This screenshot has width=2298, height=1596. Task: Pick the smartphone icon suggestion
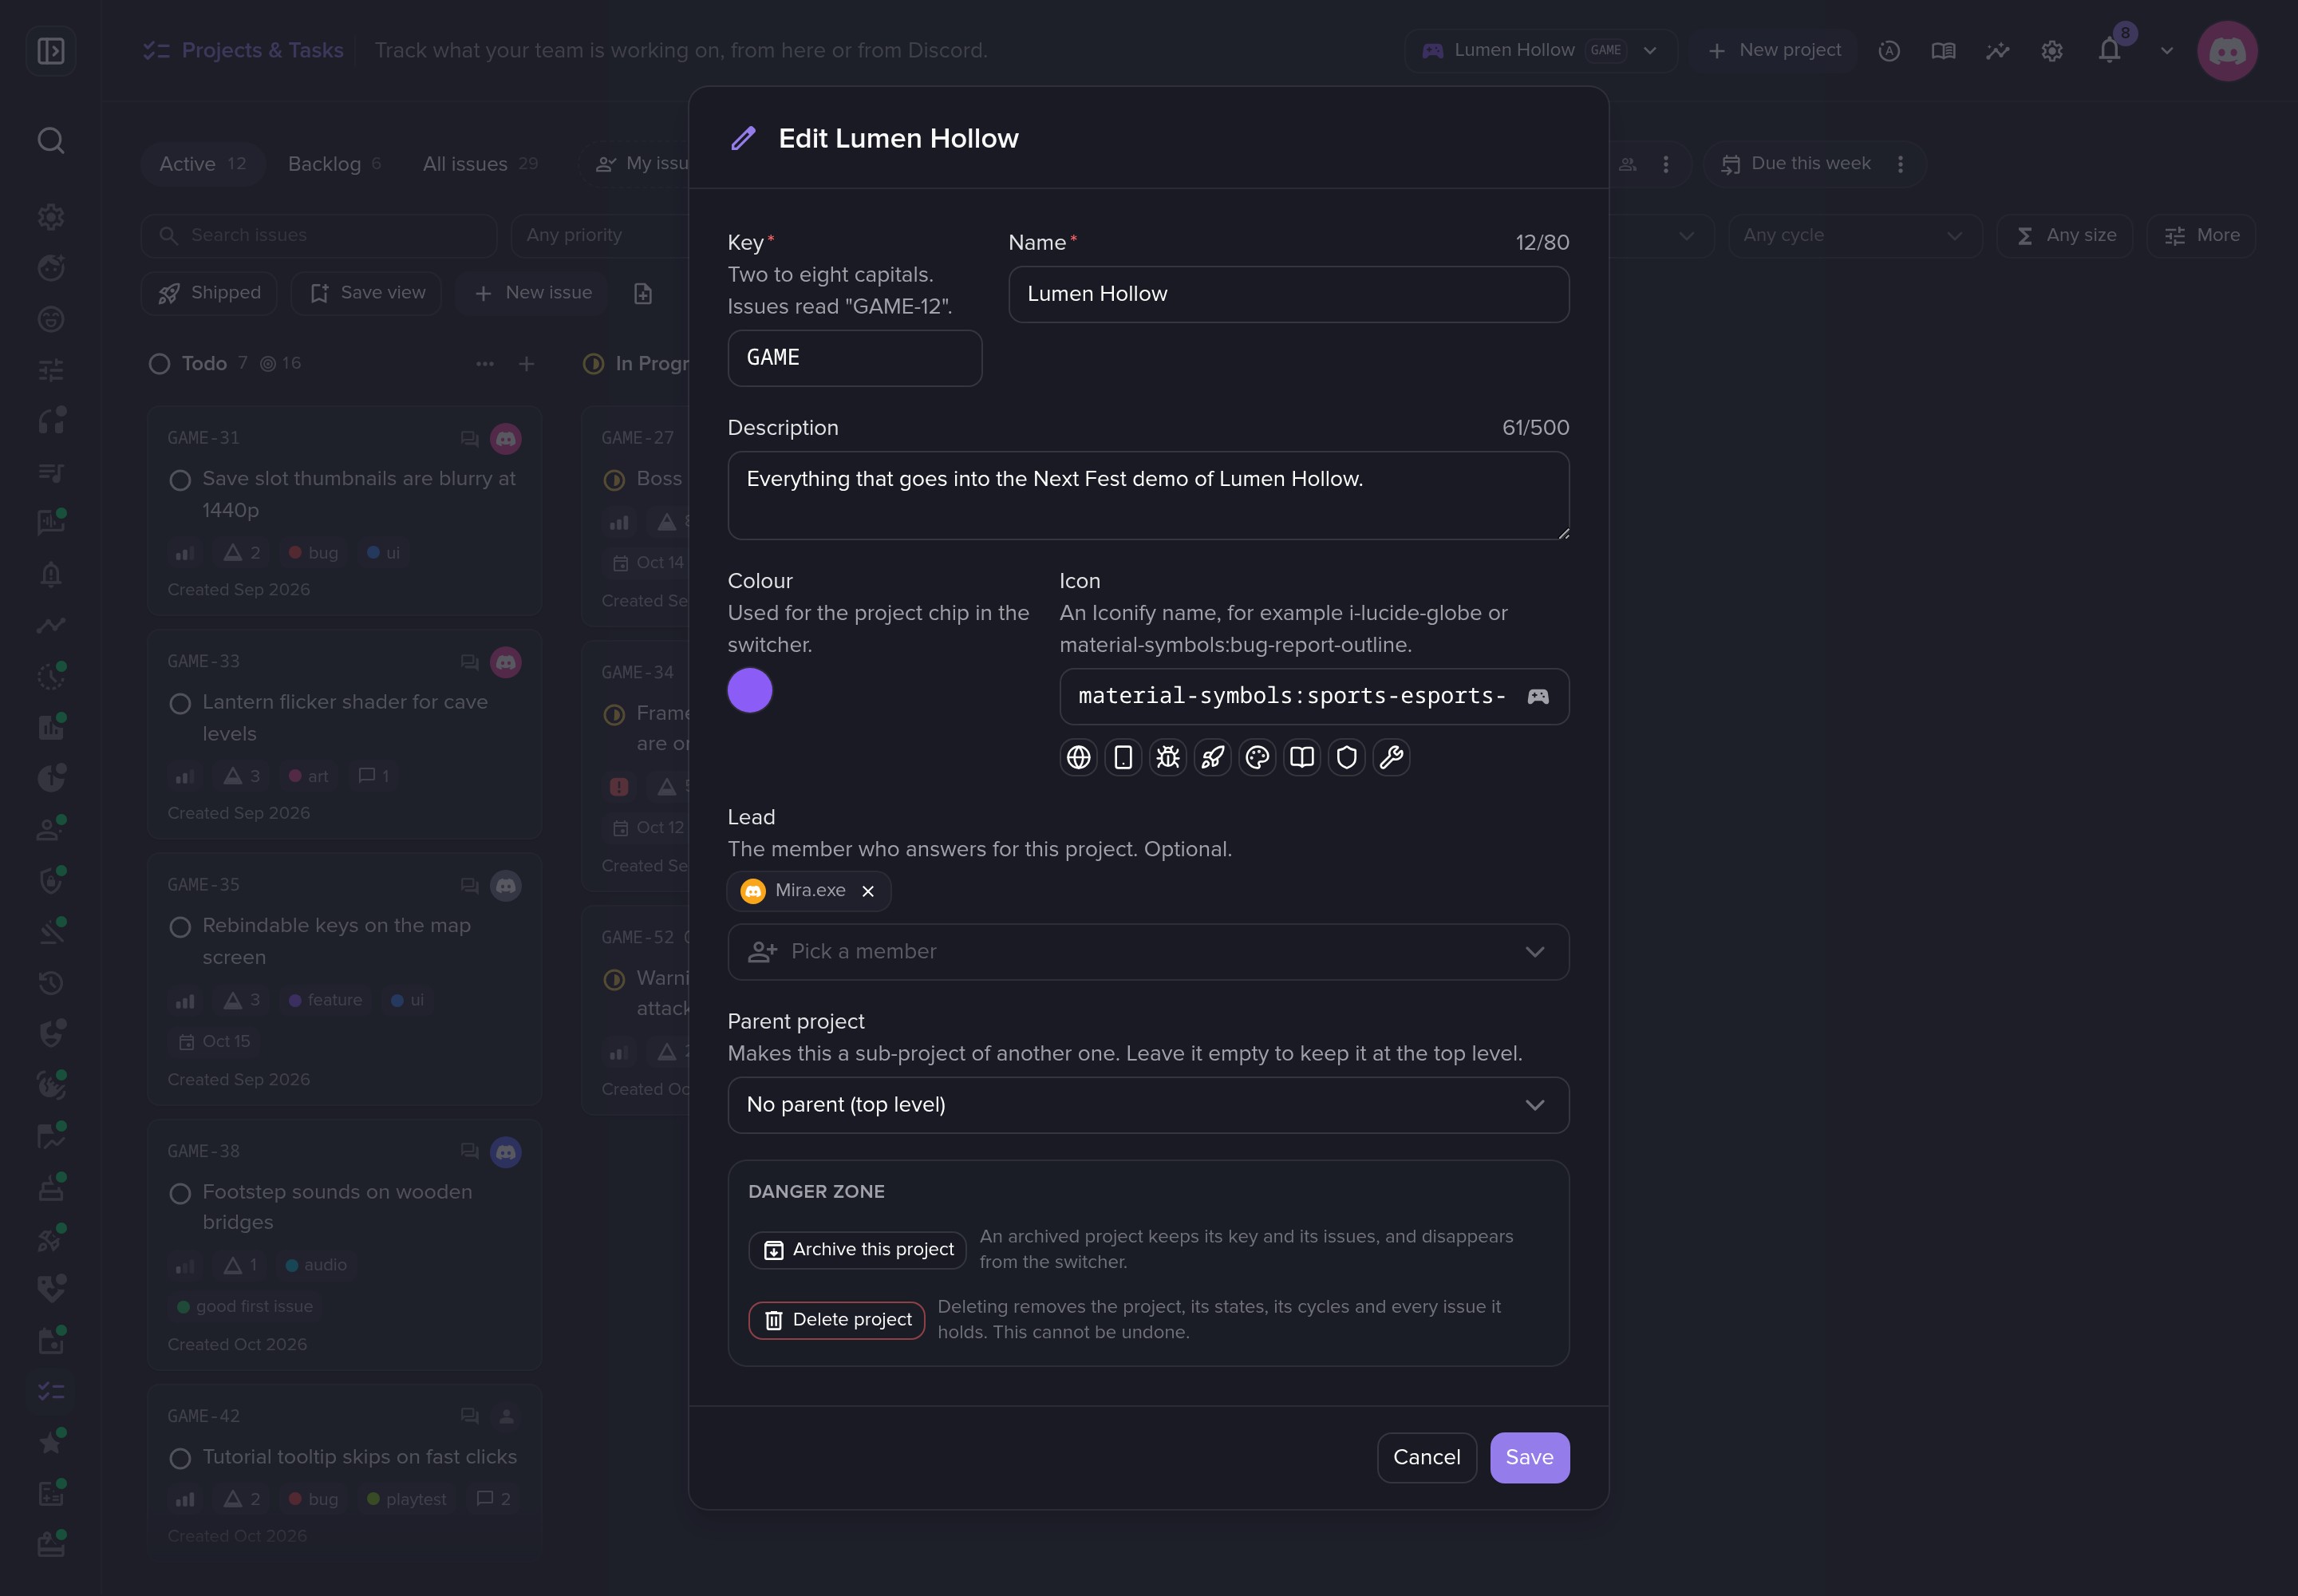click(x=1123, y=758)
